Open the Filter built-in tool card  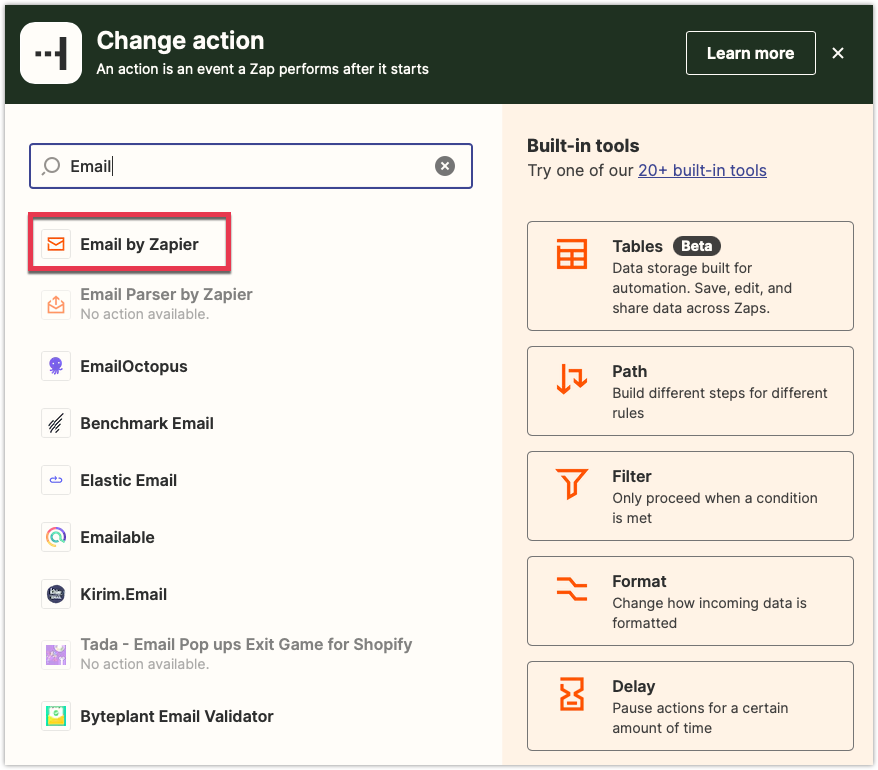[x=690, y=496]
